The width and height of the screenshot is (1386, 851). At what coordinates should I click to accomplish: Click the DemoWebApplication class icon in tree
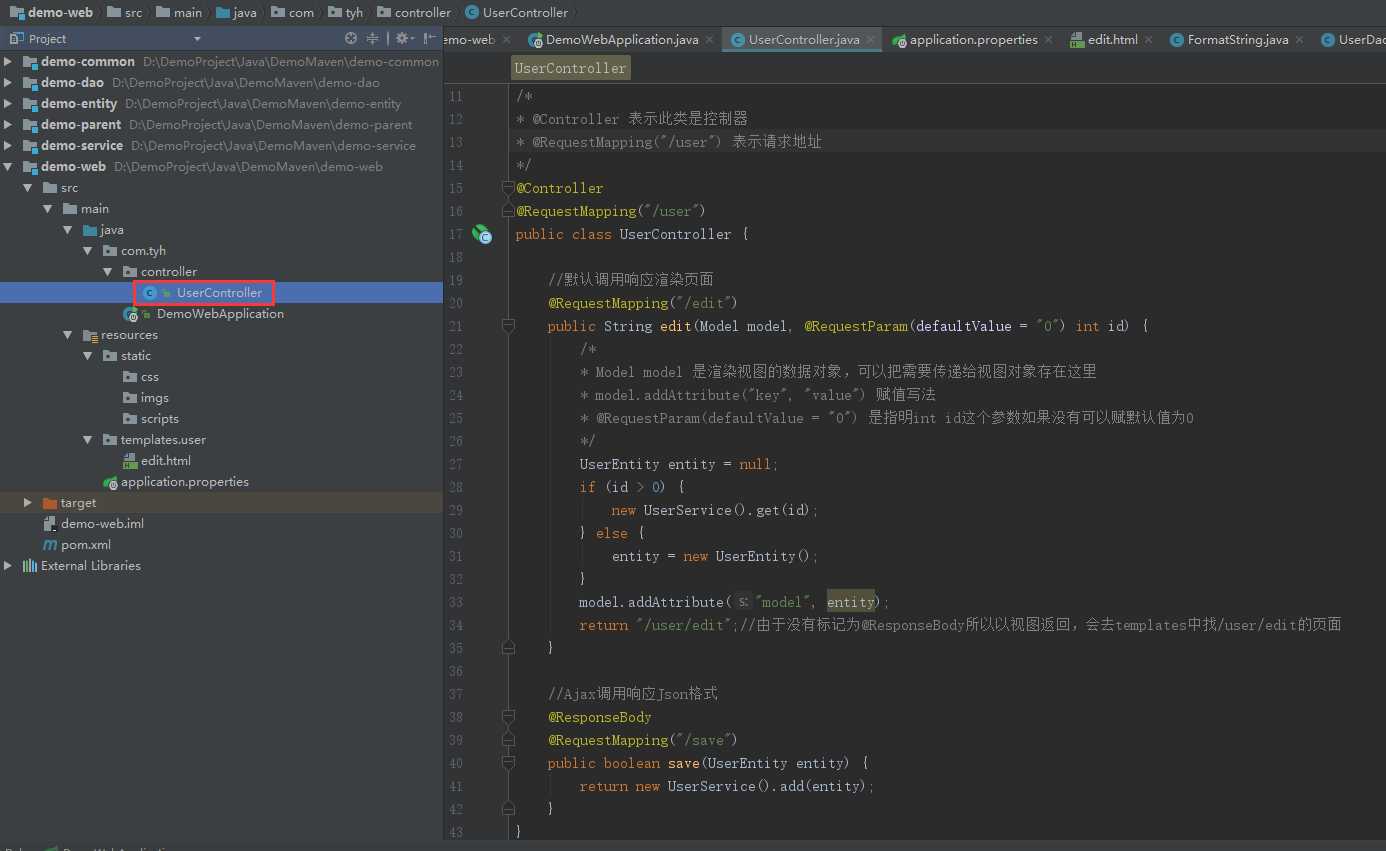(132, 314)
